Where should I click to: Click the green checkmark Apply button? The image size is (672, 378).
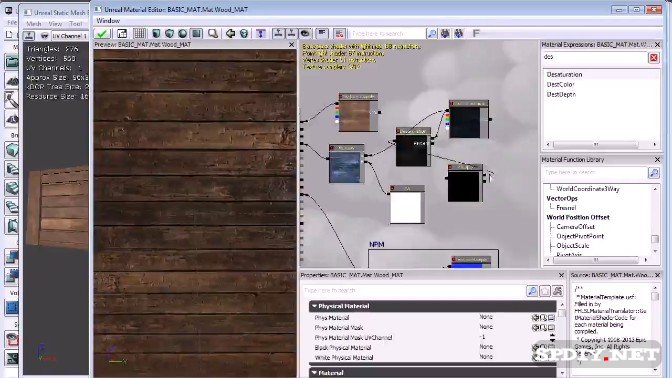pyautogui.click(x=102, y=33)
